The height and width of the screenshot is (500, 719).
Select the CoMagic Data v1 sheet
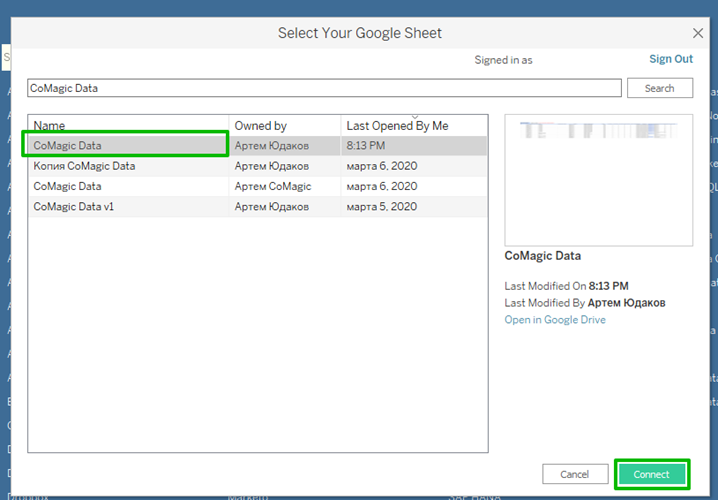click(x=71, y=206)
